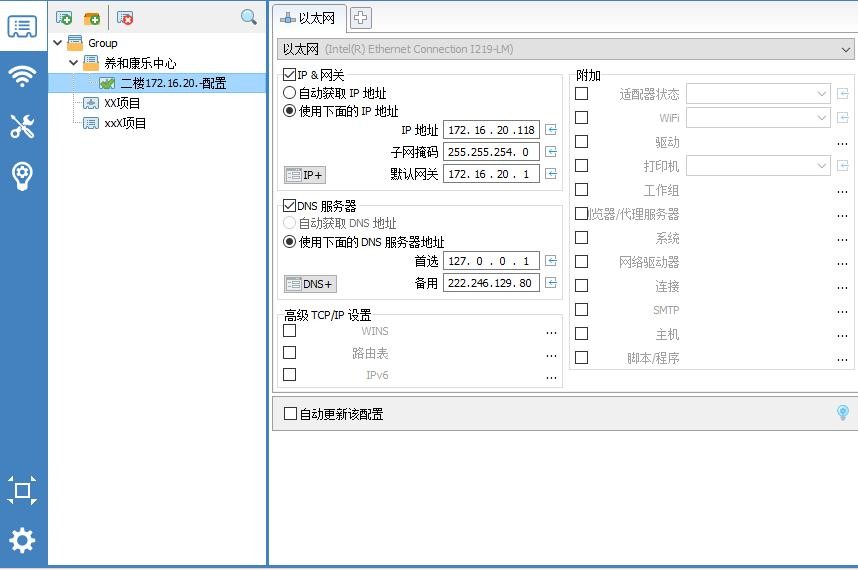Select 自动获取 IP 地址 radio button
Screen dimensions: 858x570
pyautogui.click(x=290, y=93)
